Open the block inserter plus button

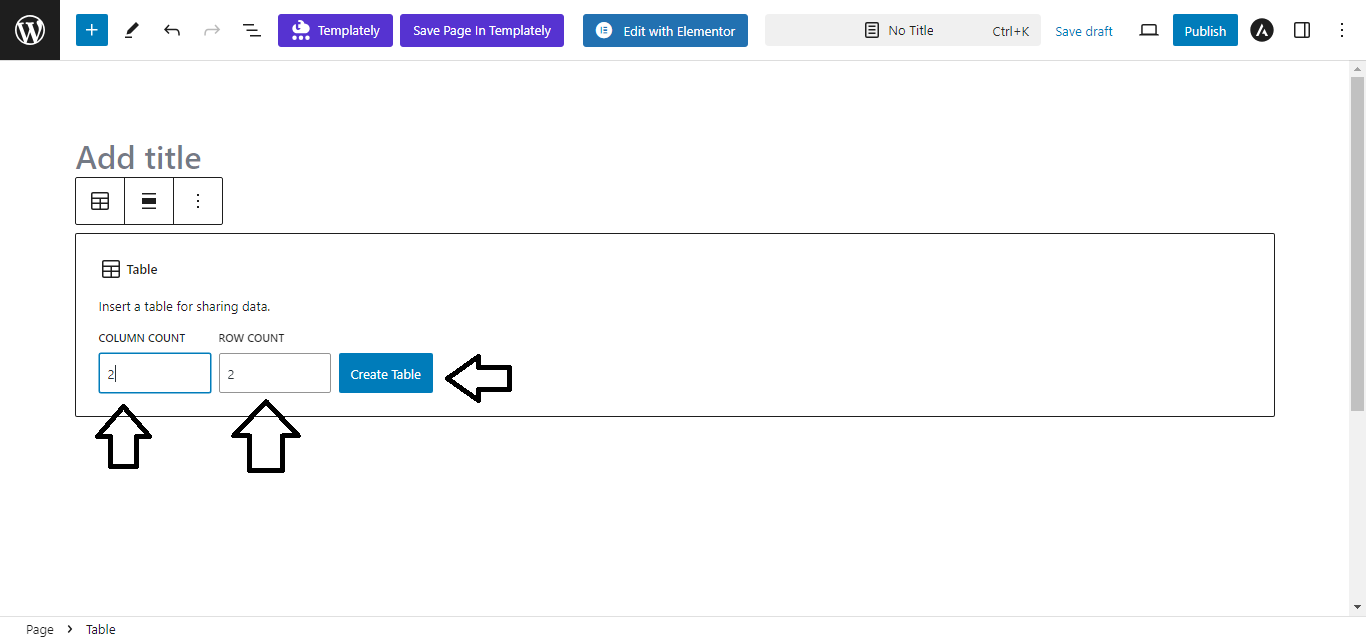coord(91,30)
